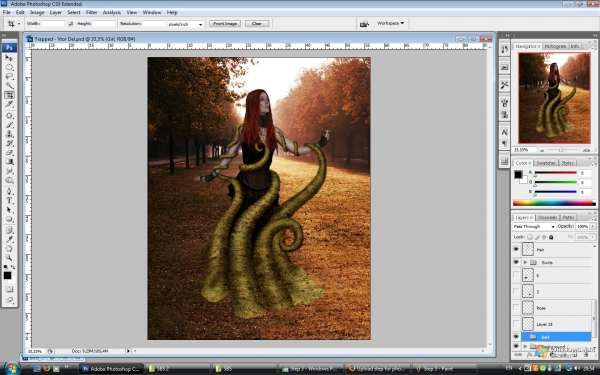Toggle lock transparent pixels checkbox
This screenshot has height=375, width=600.
point(530,237)
